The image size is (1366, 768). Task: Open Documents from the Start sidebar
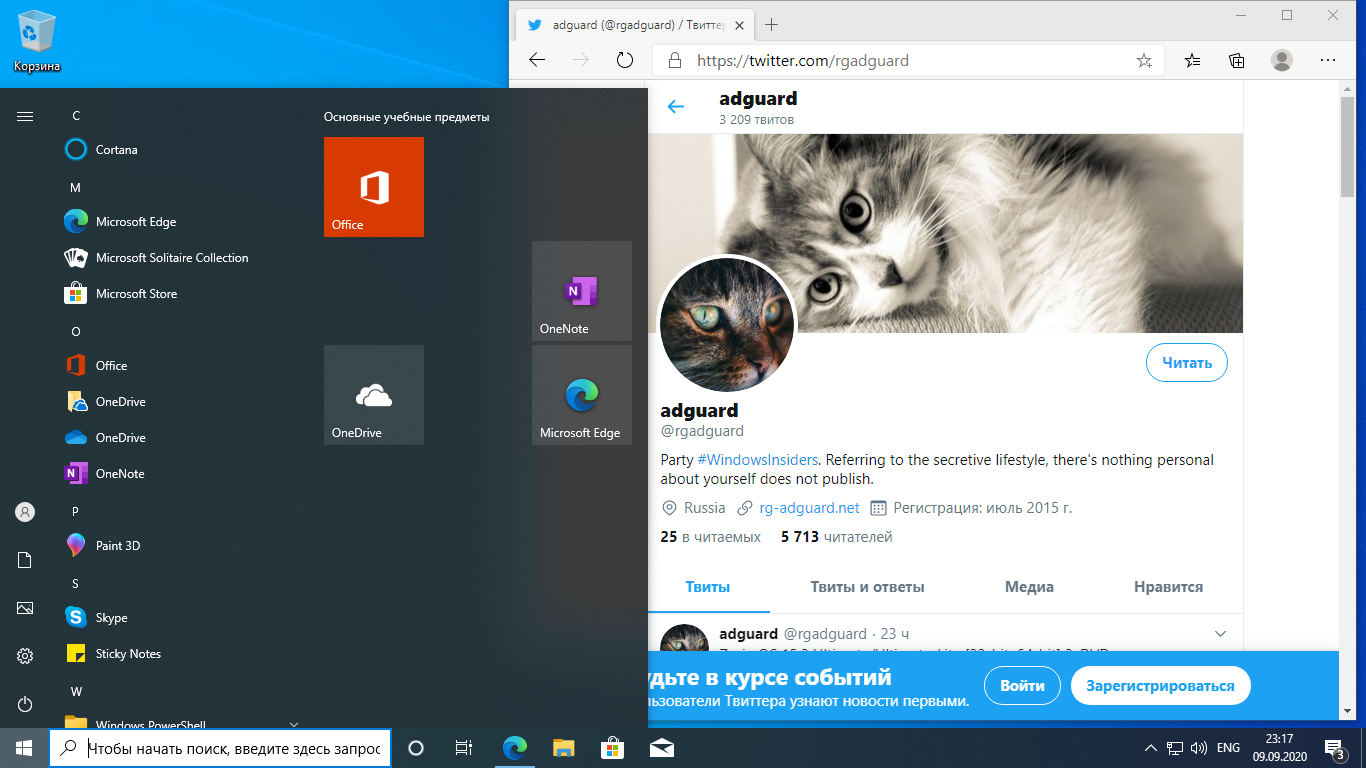(x=25, y=560)
